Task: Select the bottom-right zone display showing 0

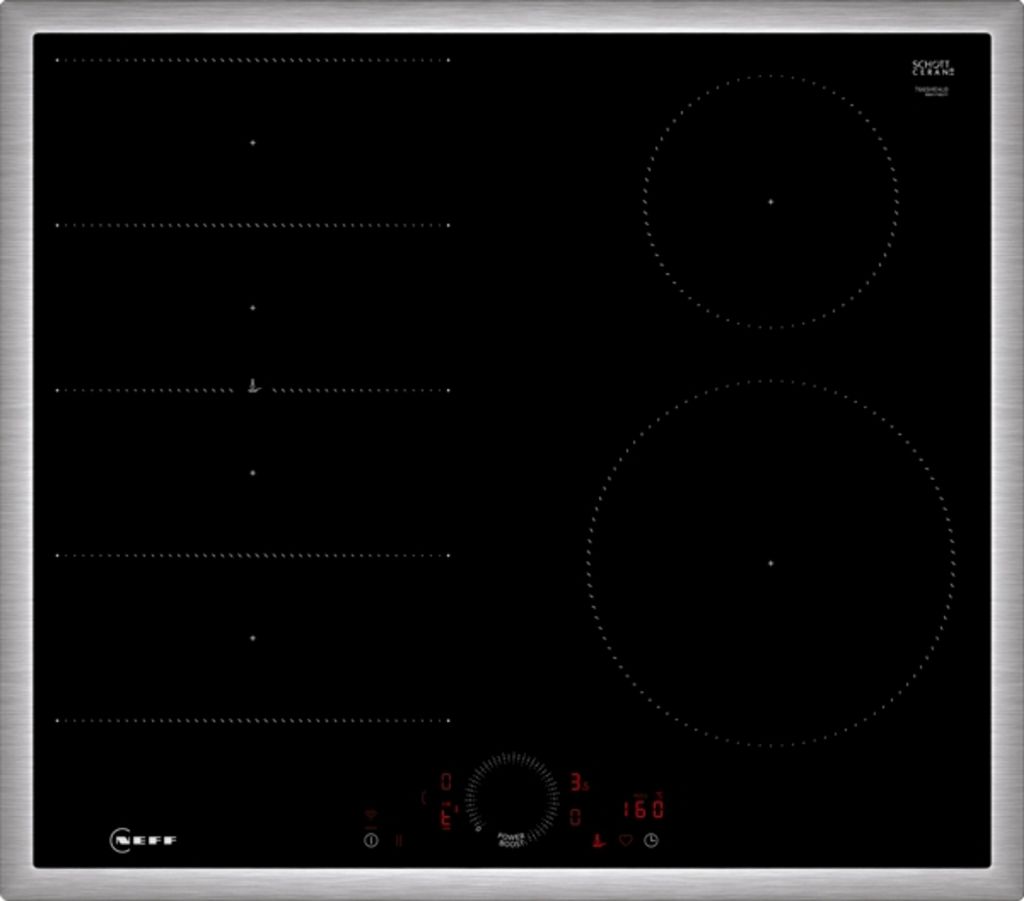Action: tap(576, 817)
